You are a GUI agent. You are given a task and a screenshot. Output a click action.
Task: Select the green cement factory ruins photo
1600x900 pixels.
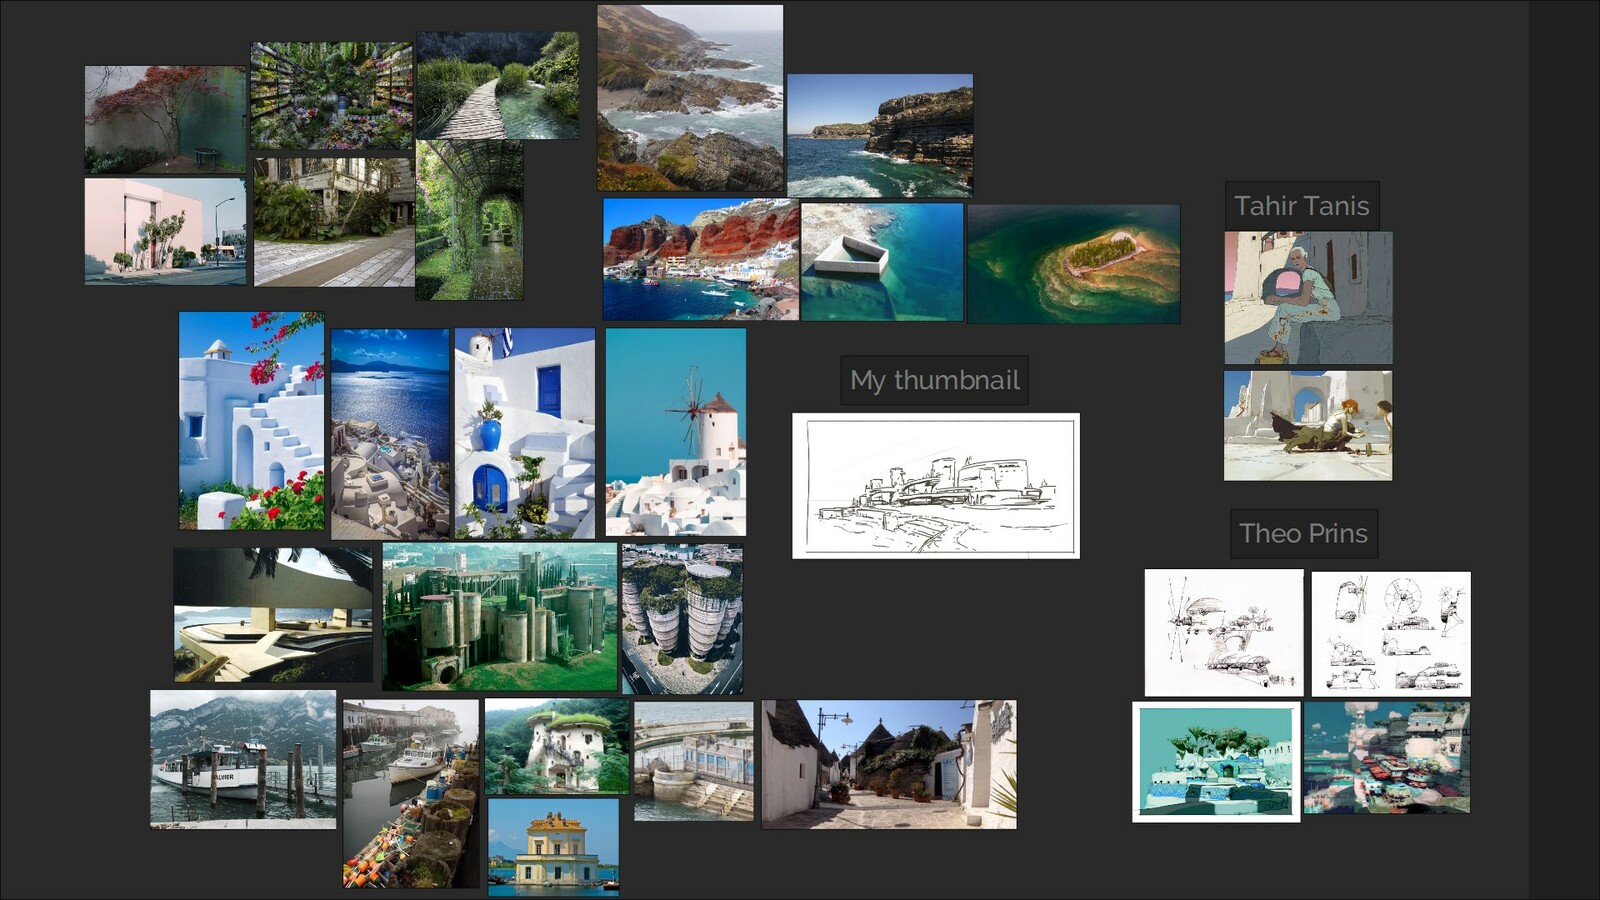coord(500,617)
